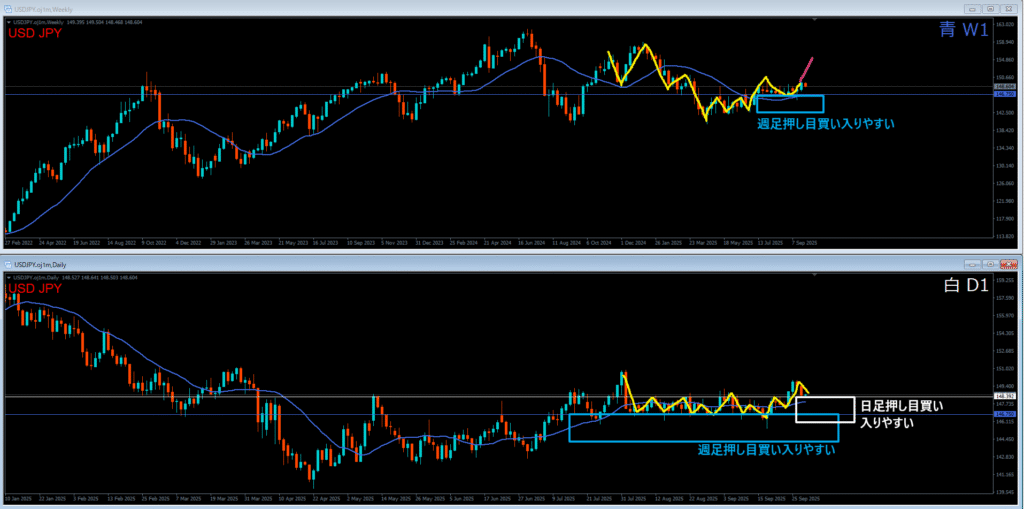Click the 31 Jul 2025 date on the Daily time axis
Image resolution: width=1024 pixels, height=509 pixels.
[635, 498]
